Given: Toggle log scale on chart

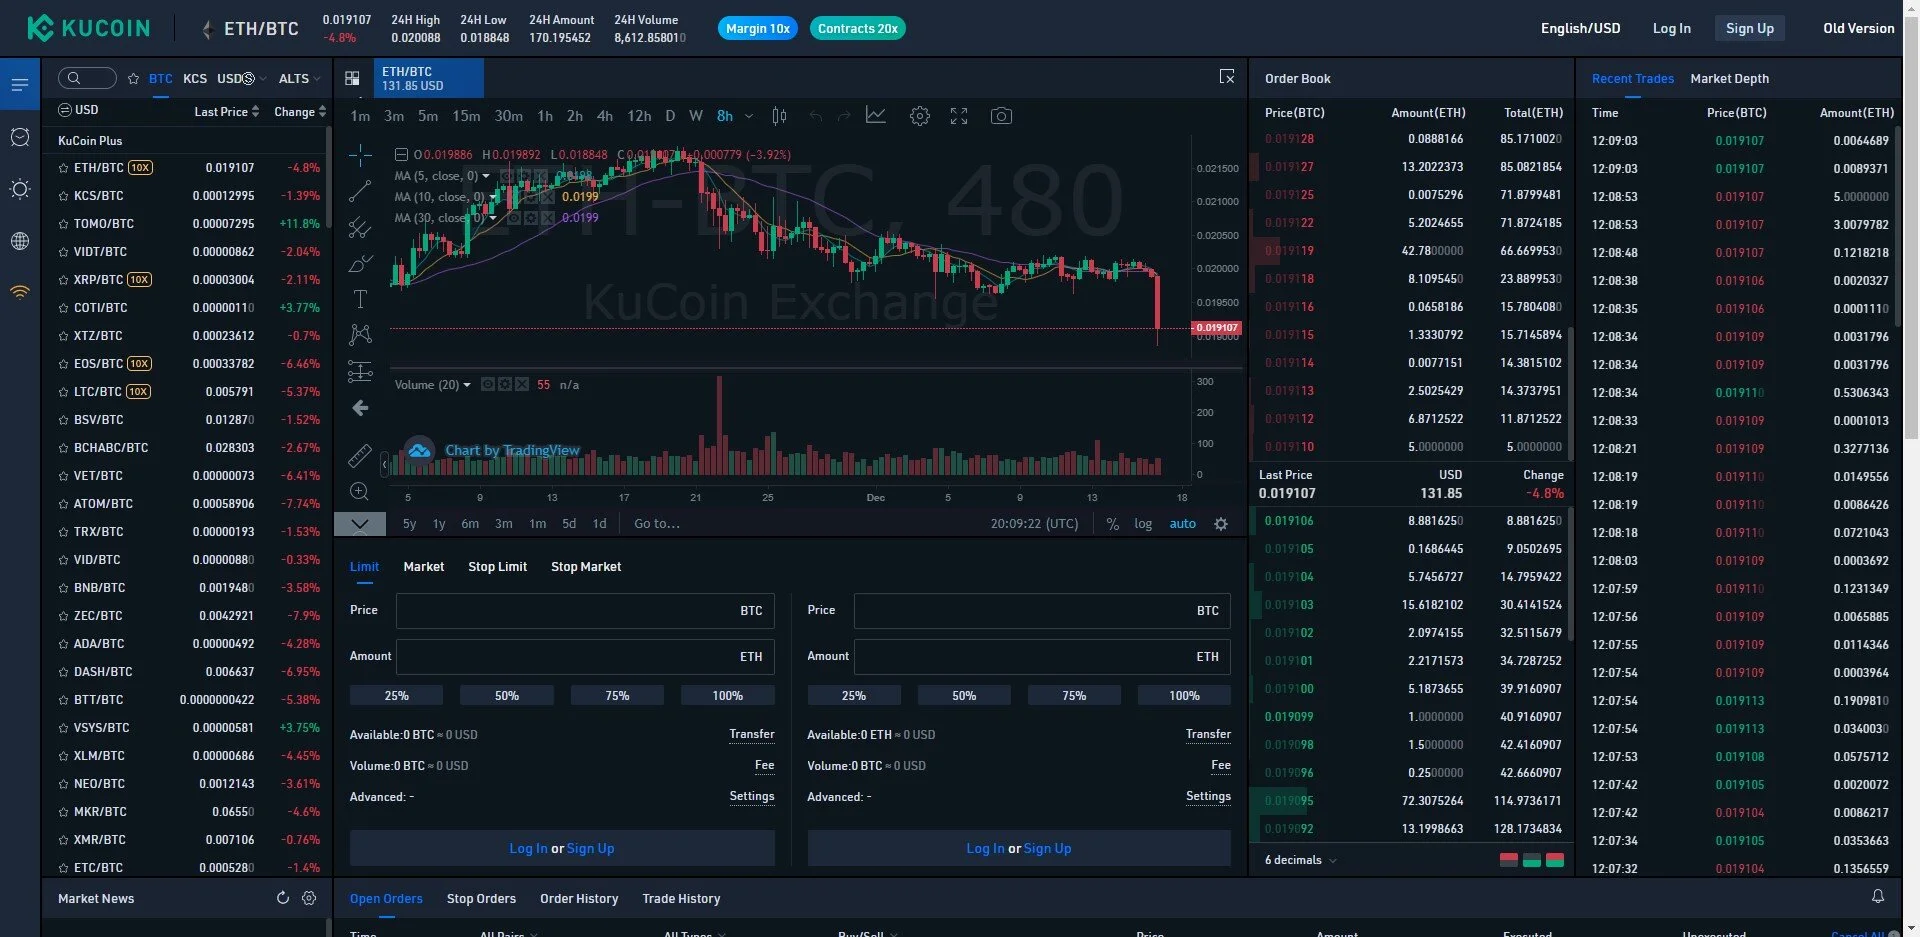Looking at the screenshot, I should [1143, 524].
